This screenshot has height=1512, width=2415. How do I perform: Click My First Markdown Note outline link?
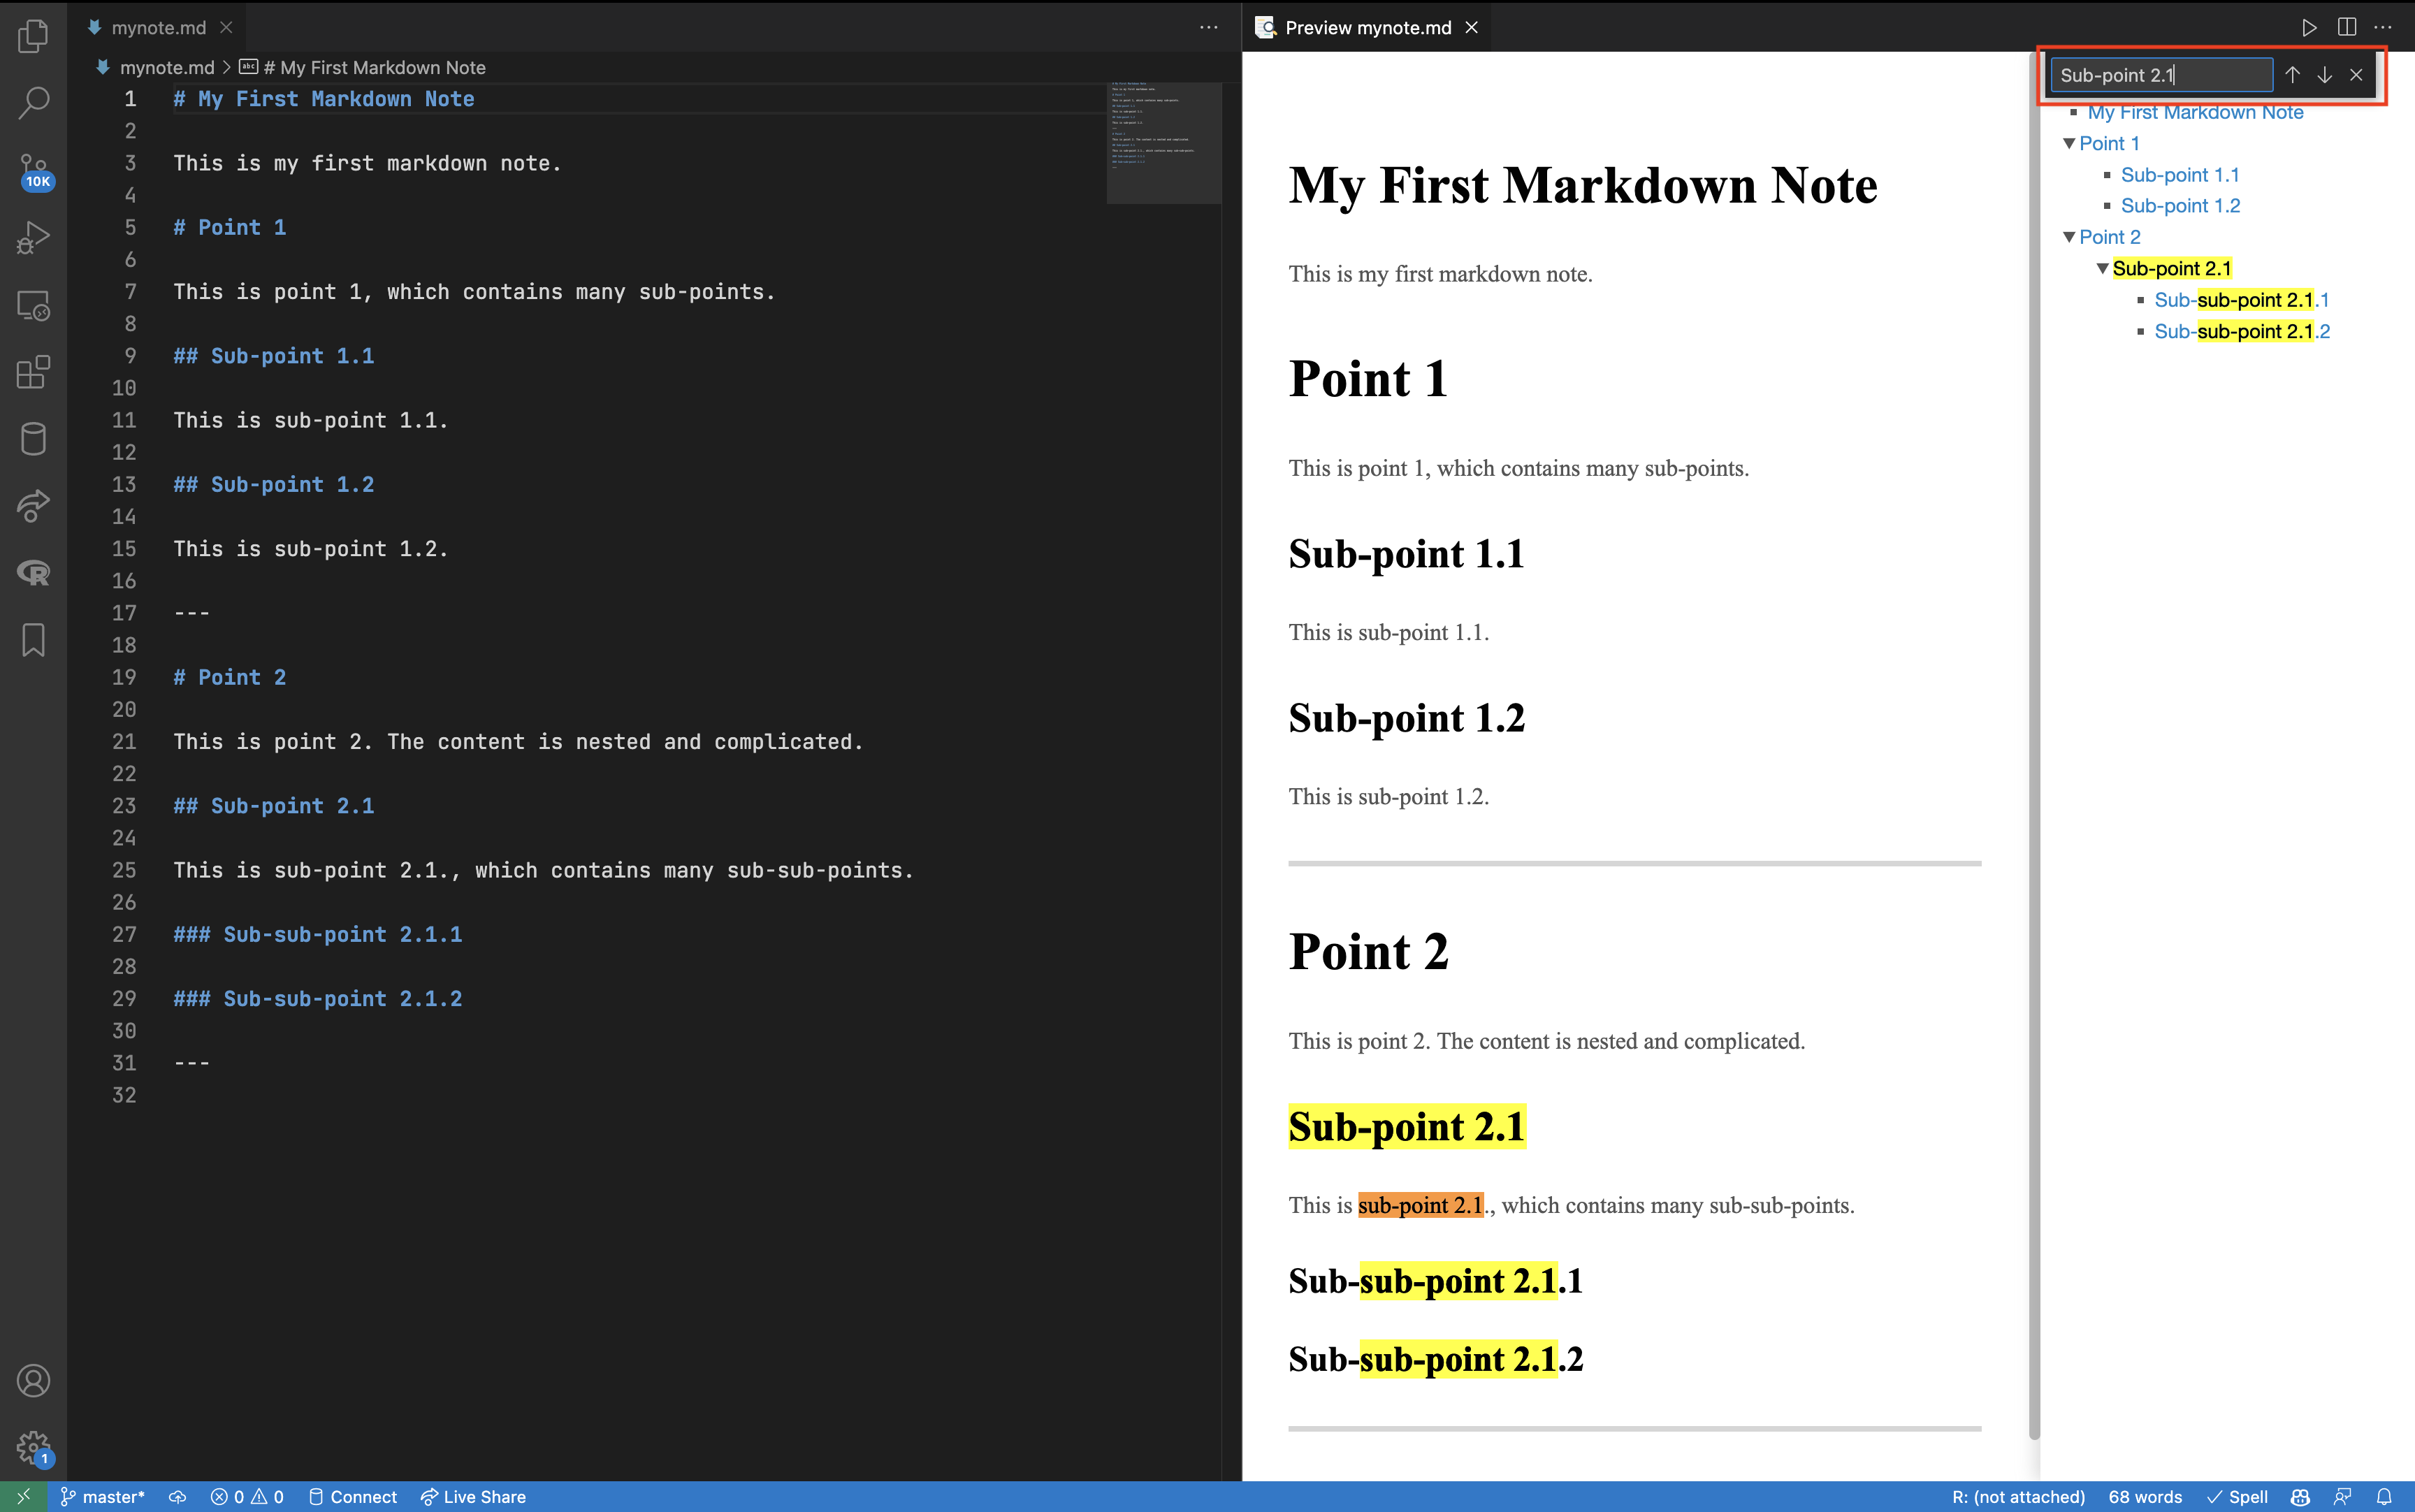tap(2195, 113)
